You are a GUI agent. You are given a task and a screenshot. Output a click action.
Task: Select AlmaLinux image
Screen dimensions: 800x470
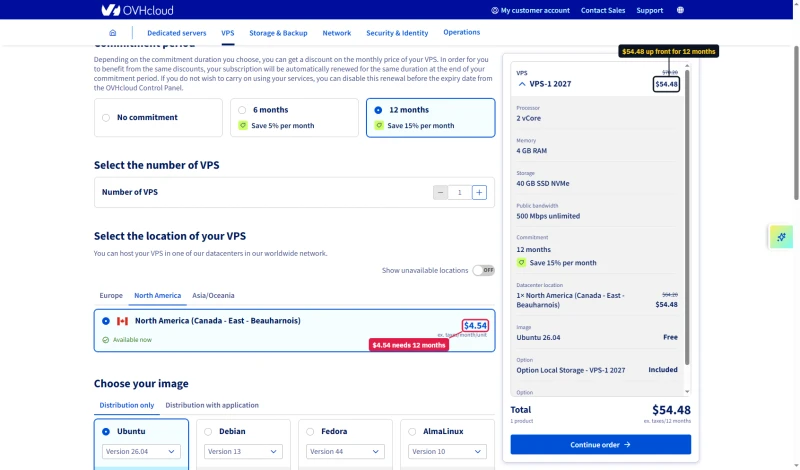click(412, 432)
